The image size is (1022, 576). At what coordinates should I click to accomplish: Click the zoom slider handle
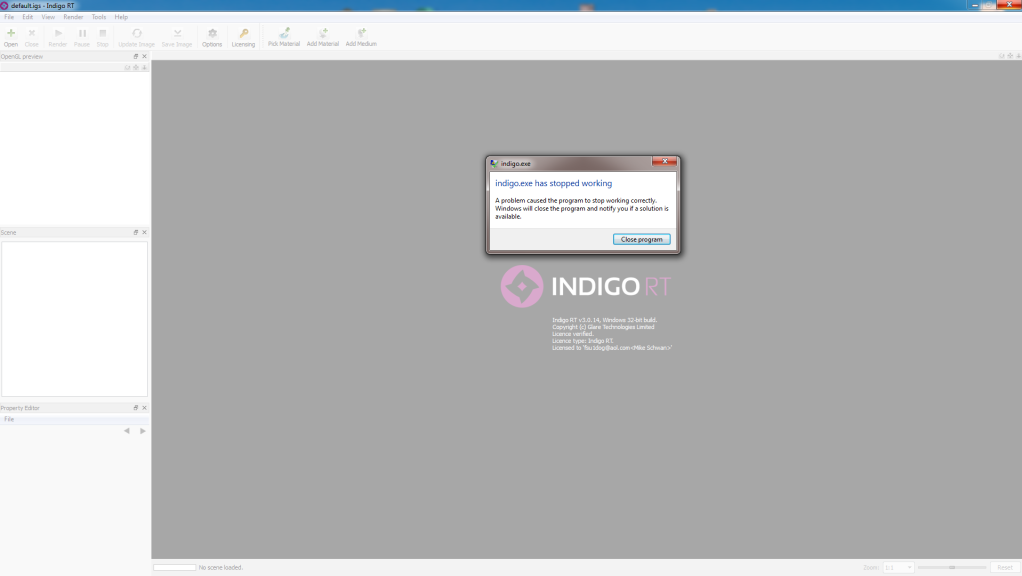coord(952,568)
